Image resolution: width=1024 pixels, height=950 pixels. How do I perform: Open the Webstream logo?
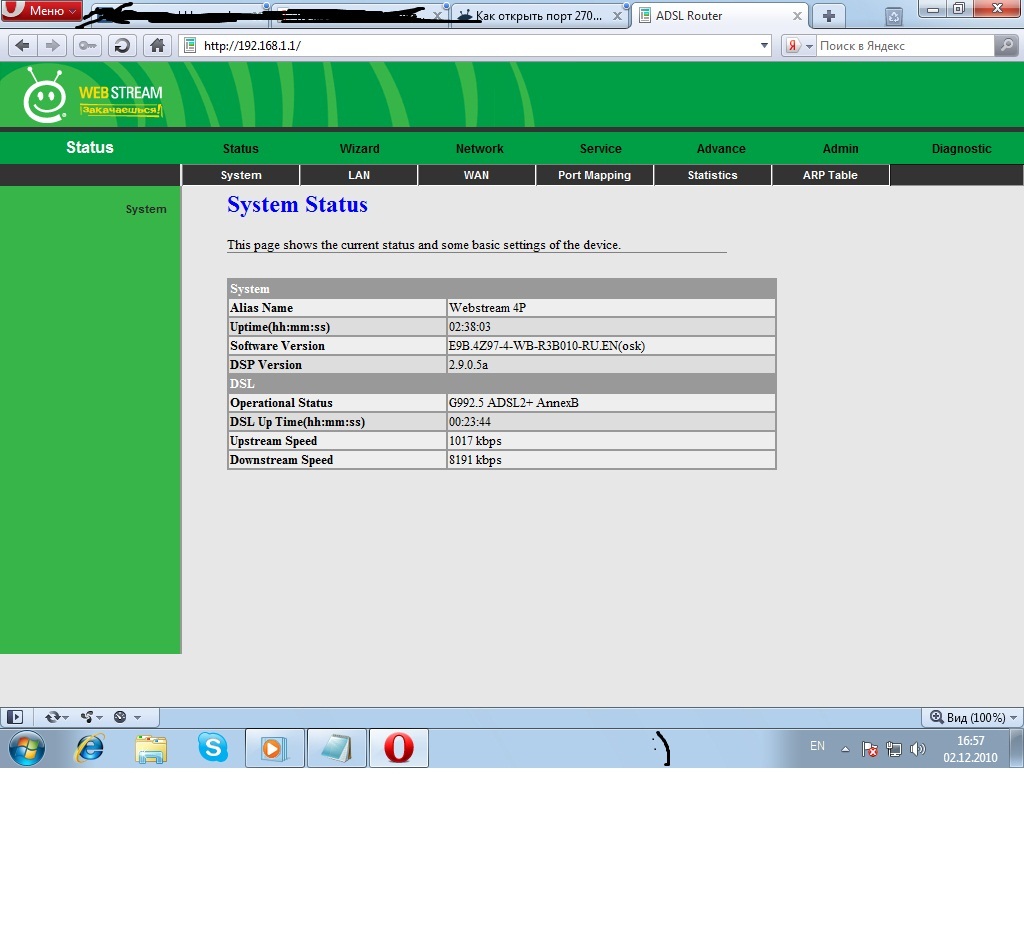pyautogui.click(x=93, y=97)
